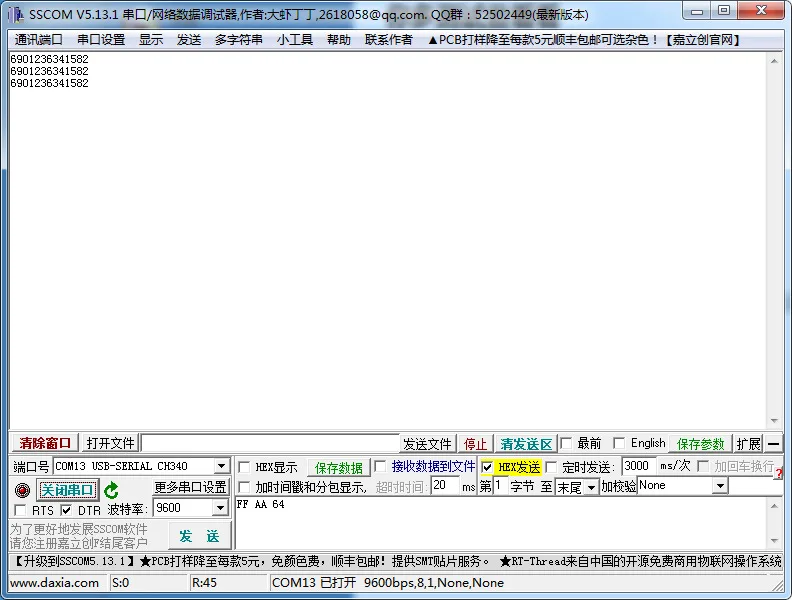Enable the 最前 always-on-top checkbox
Image resolution: width=792 pixels, height=600 pixels.
tap(566, 443)
